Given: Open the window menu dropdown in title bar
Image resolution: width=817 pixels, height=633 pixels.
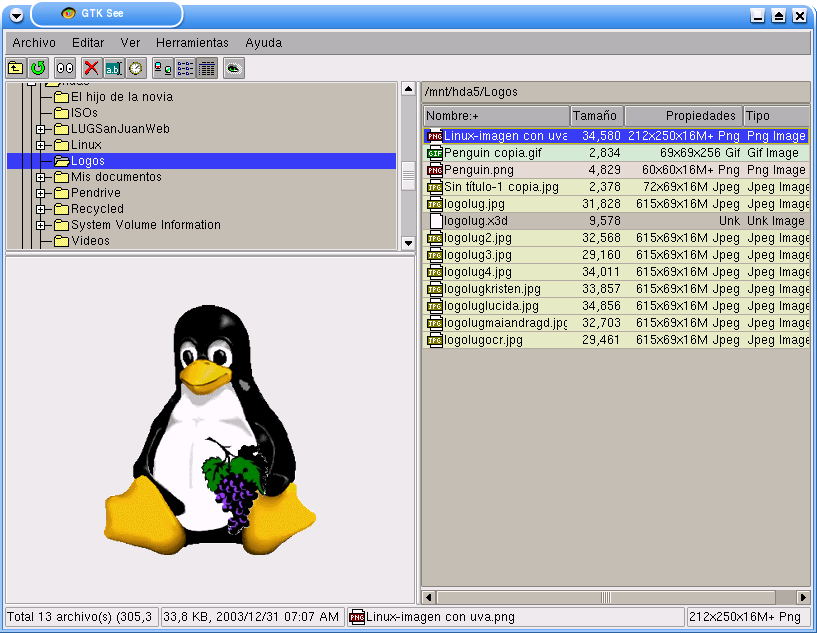Looking at the screenshot, I should point(17,16).
